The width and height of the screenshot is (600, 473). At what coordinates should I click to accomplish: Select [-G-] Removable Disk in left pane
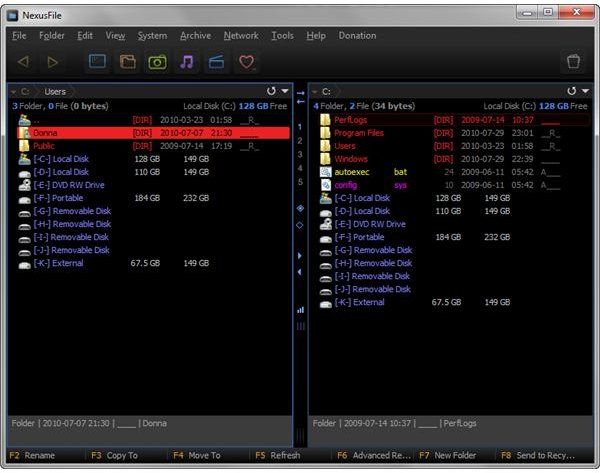click(x=153, y=211)
